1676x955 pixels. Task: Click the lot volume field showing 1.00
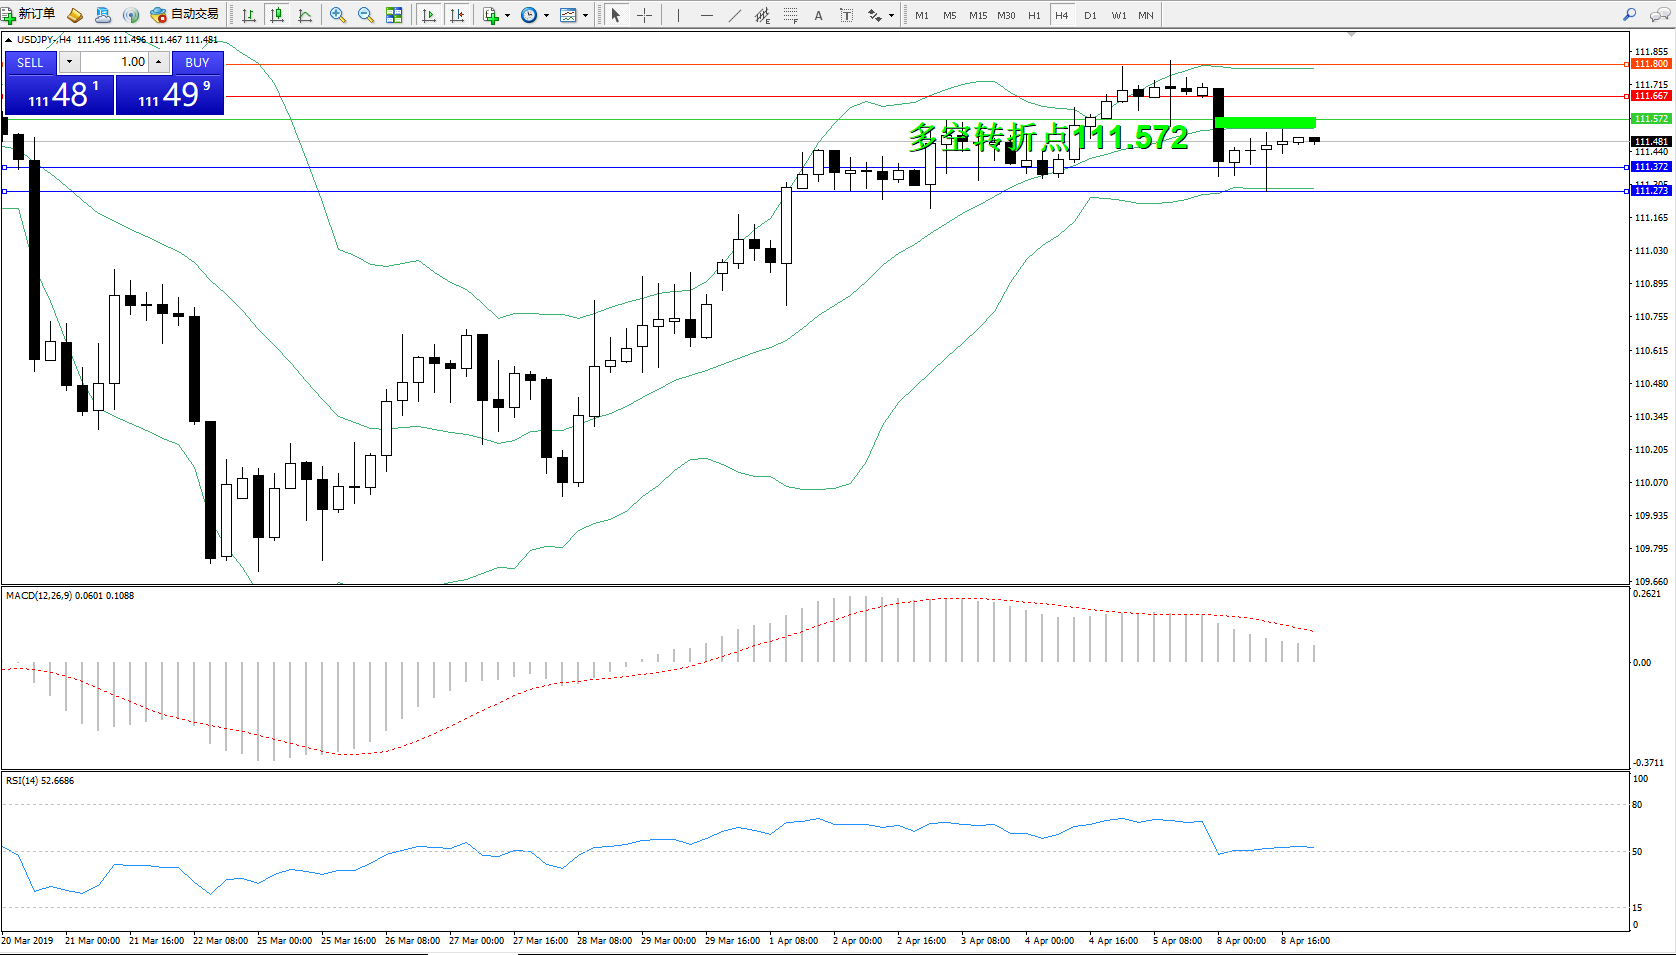pyautogui.click(x=115, y=62)
